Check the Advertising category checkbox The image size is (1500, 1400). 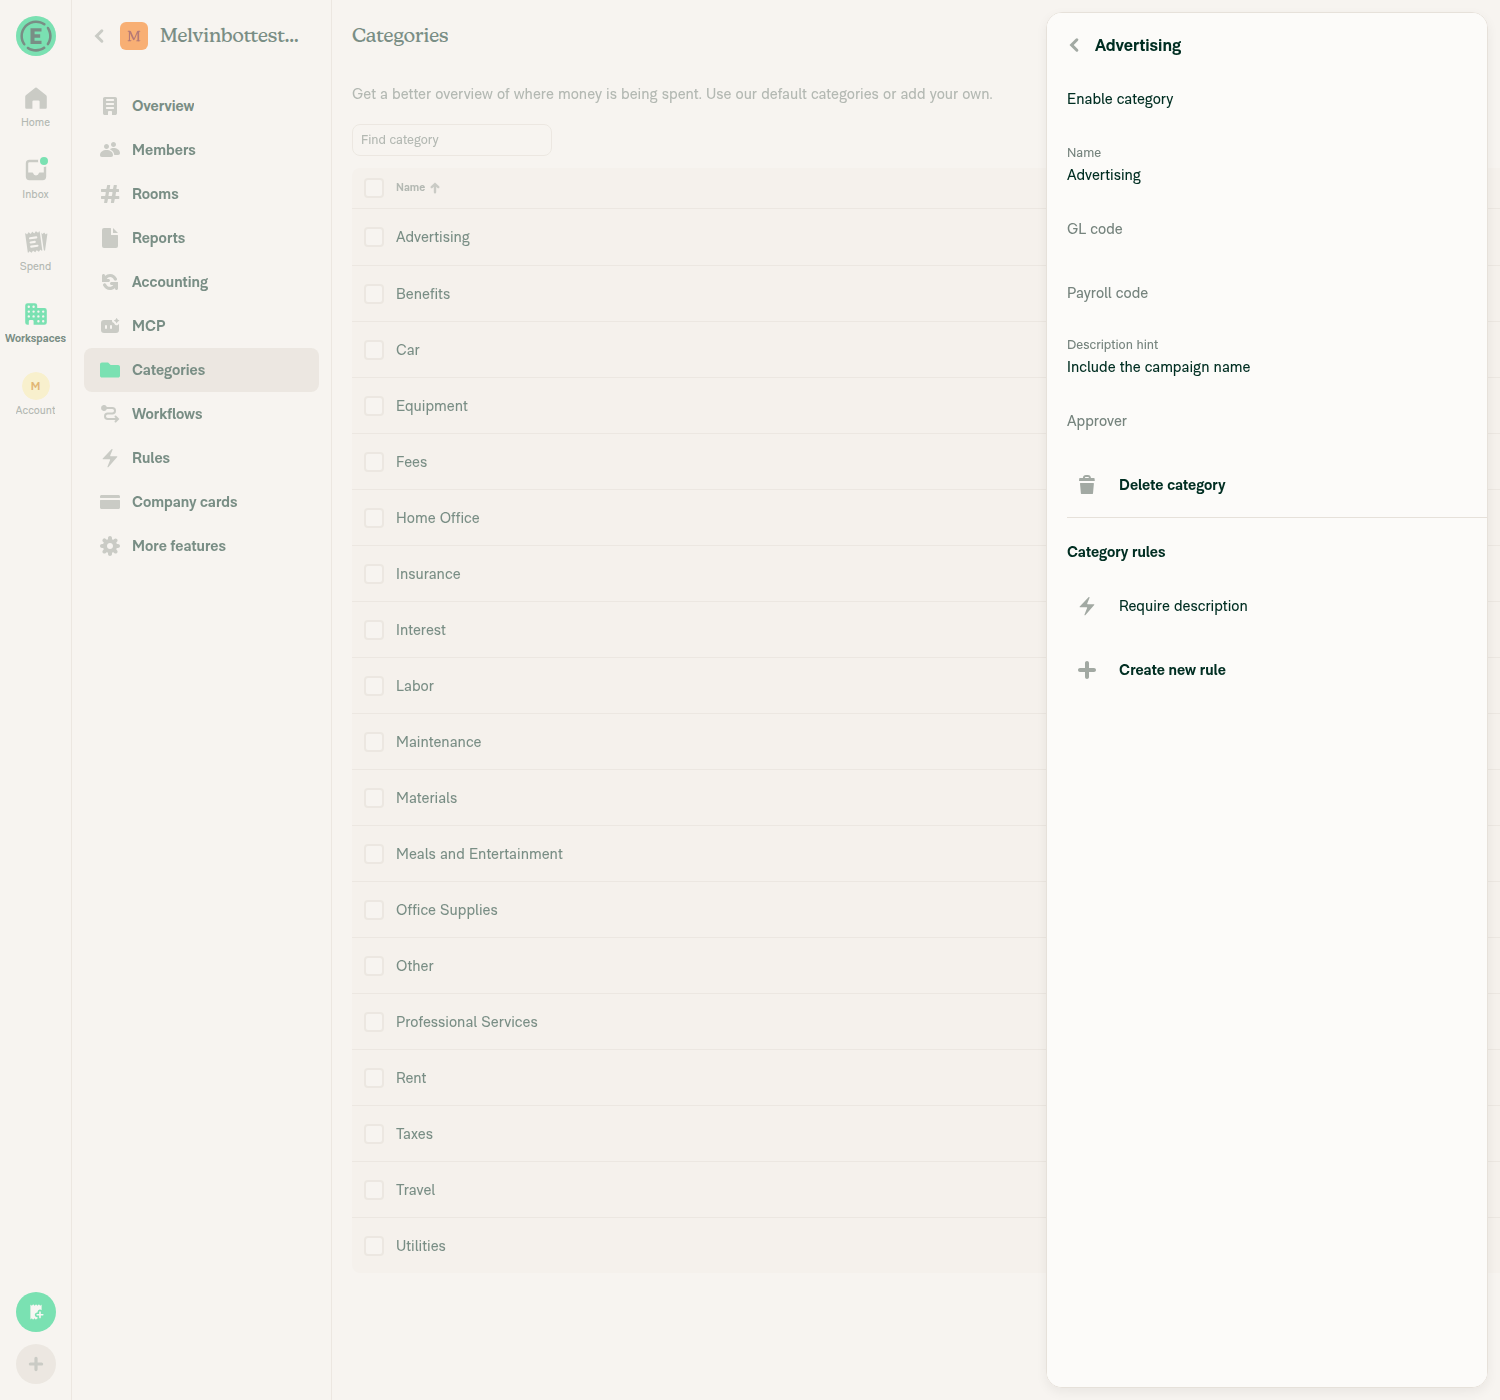(x=374, y=237)
